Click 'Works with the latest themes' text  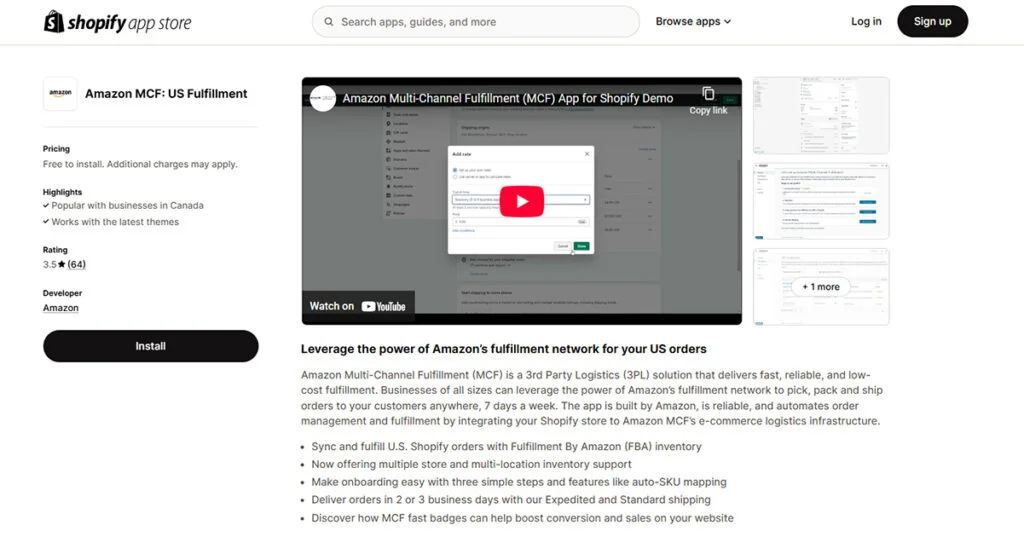[115, 222]
